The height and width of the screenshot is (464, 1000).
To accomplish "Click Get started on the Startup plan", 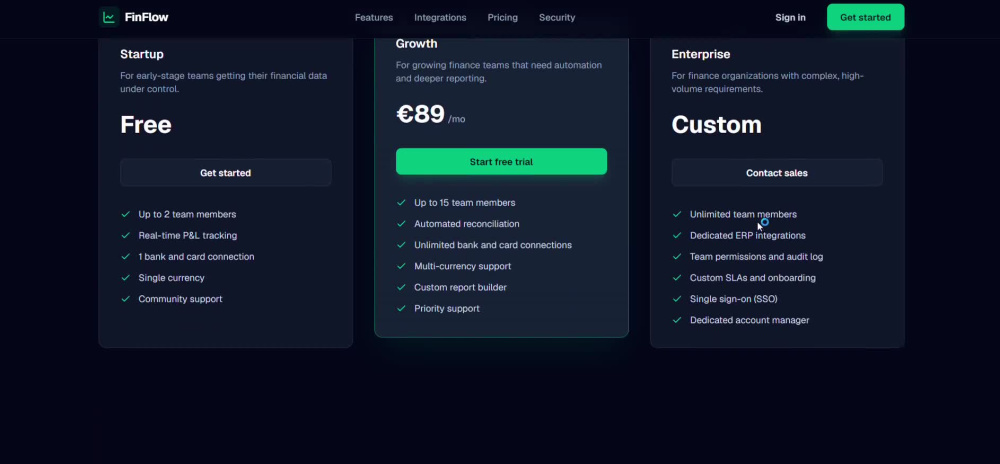I will (226, 173).
